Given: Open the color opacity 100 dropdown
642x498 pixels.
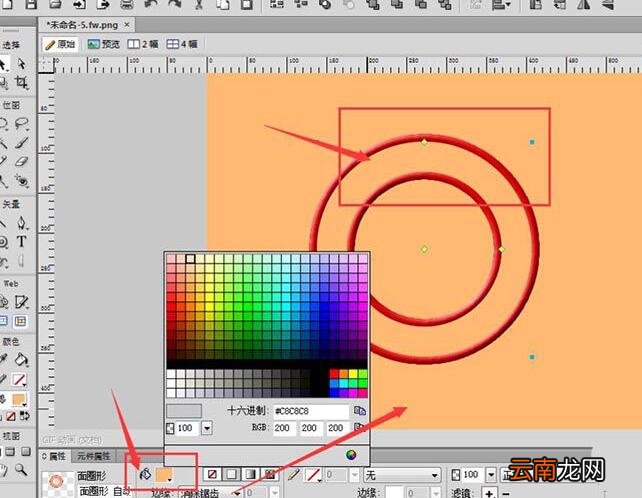Looking at the screenshot, I should 207,428.
